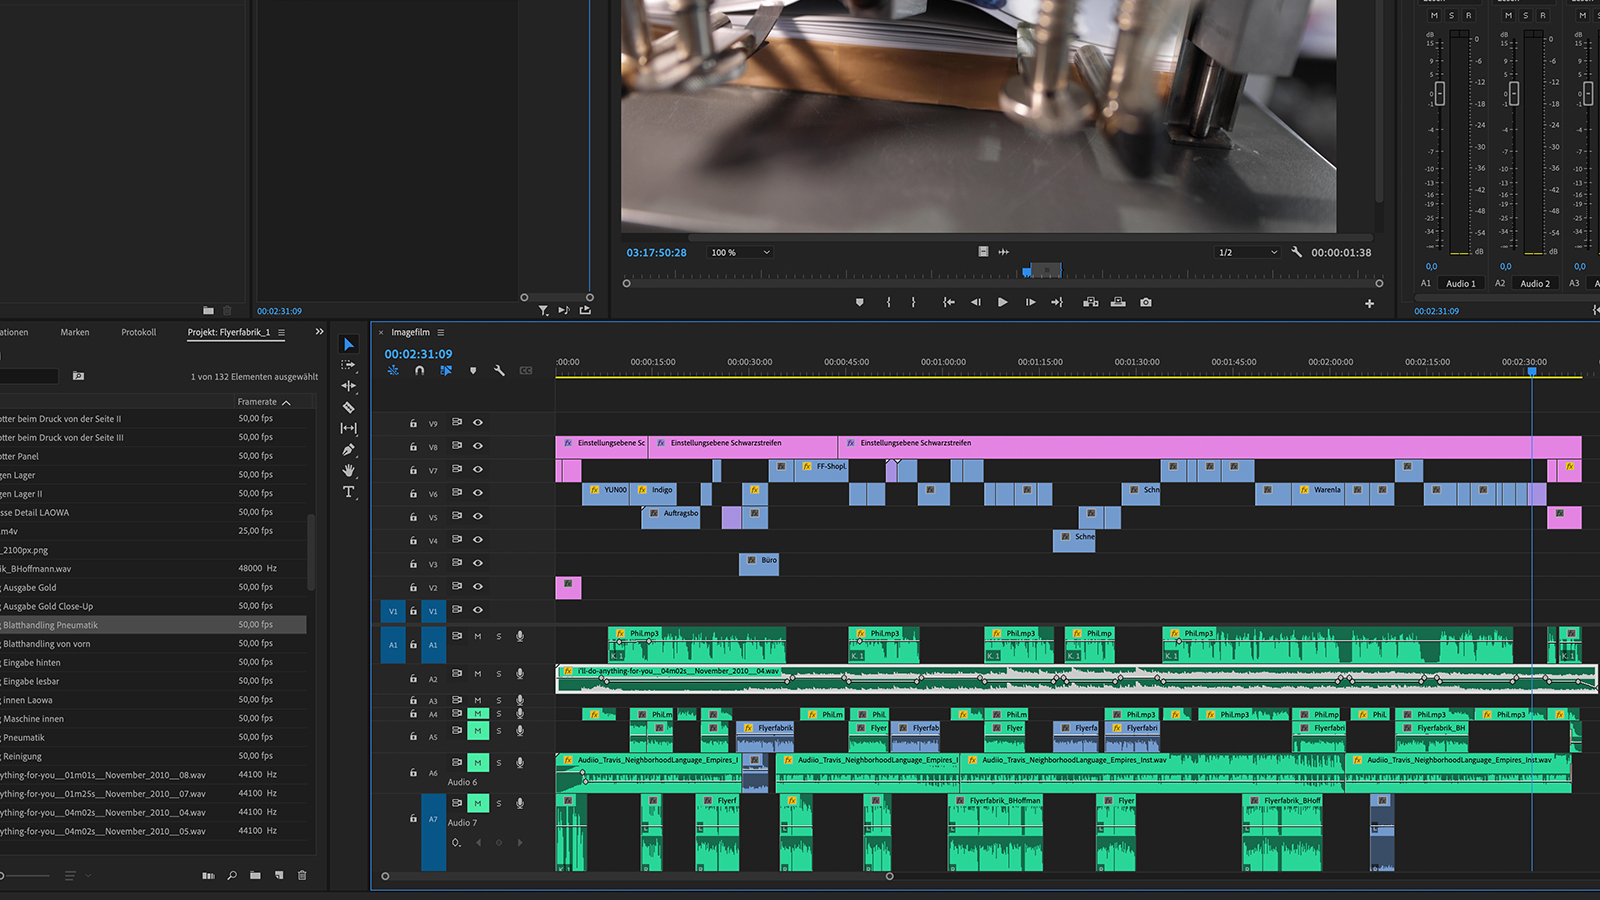Select the Slip tool

tap(349, 428)
